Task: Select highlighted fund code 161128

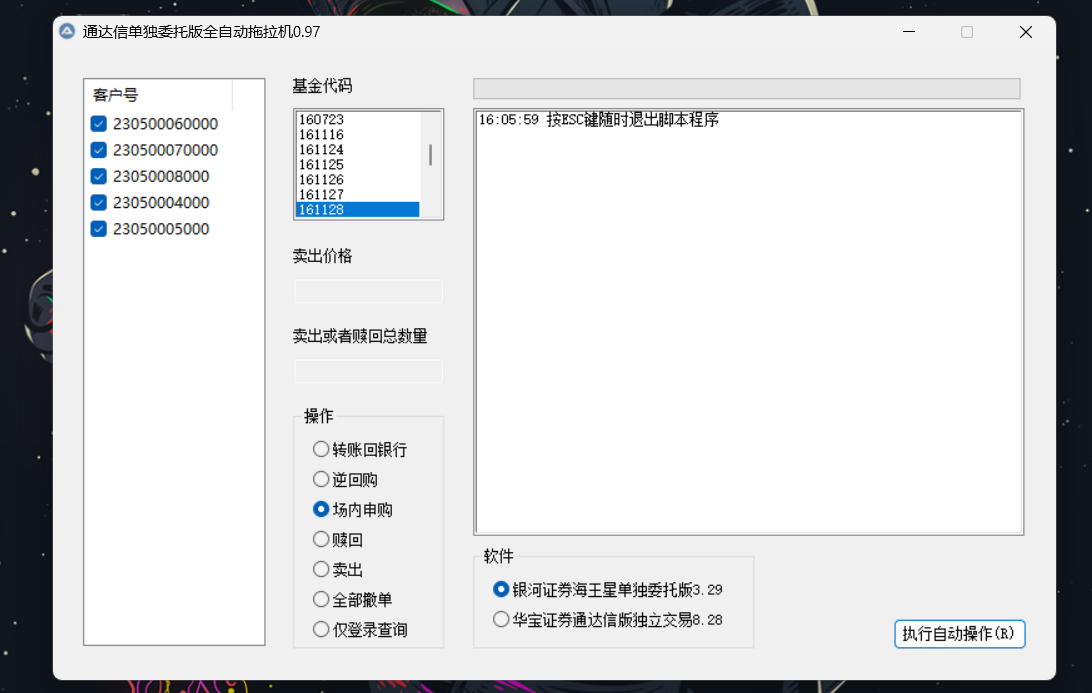Action: (x=358, y=210)
